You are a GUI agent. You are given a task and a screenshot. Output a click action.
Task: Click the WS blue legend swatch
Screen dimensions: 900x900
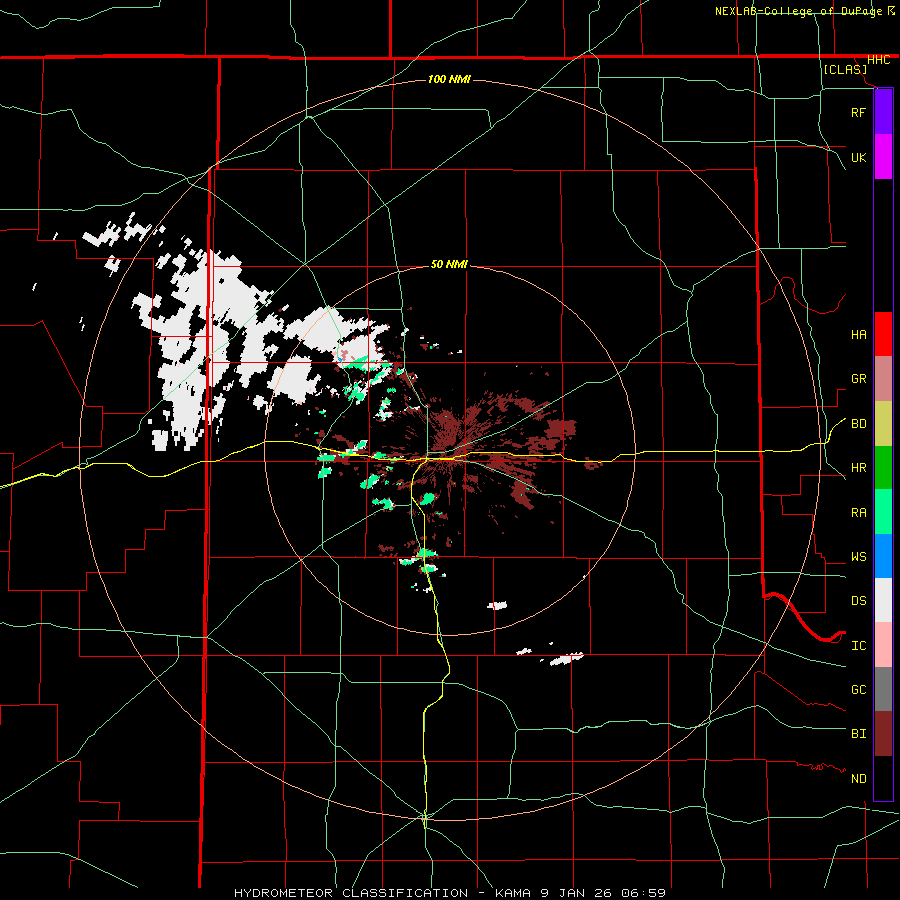pos(883,556)
